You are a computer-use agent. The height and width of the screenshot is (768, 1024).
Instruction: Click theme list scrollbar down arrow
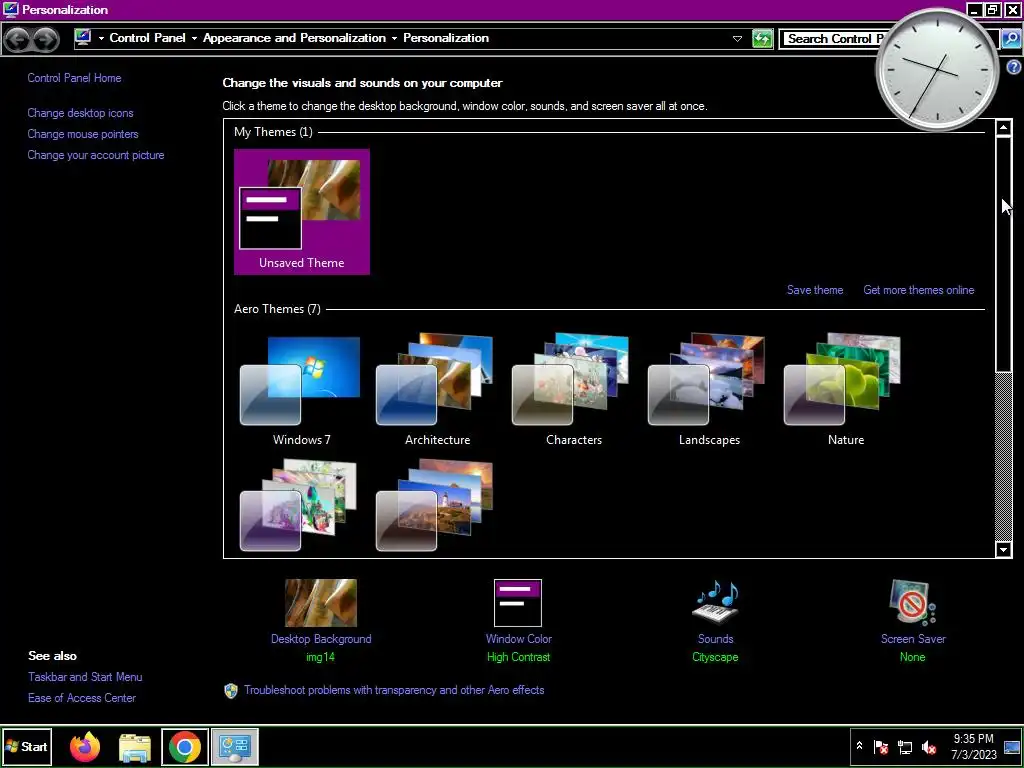click(1004, 549)
